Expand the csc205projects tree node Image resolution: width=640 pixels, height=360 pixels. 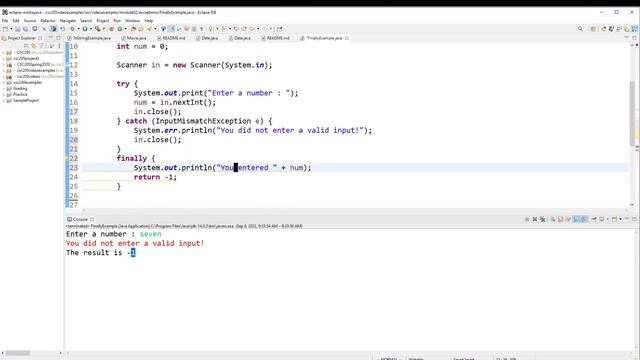3,58
